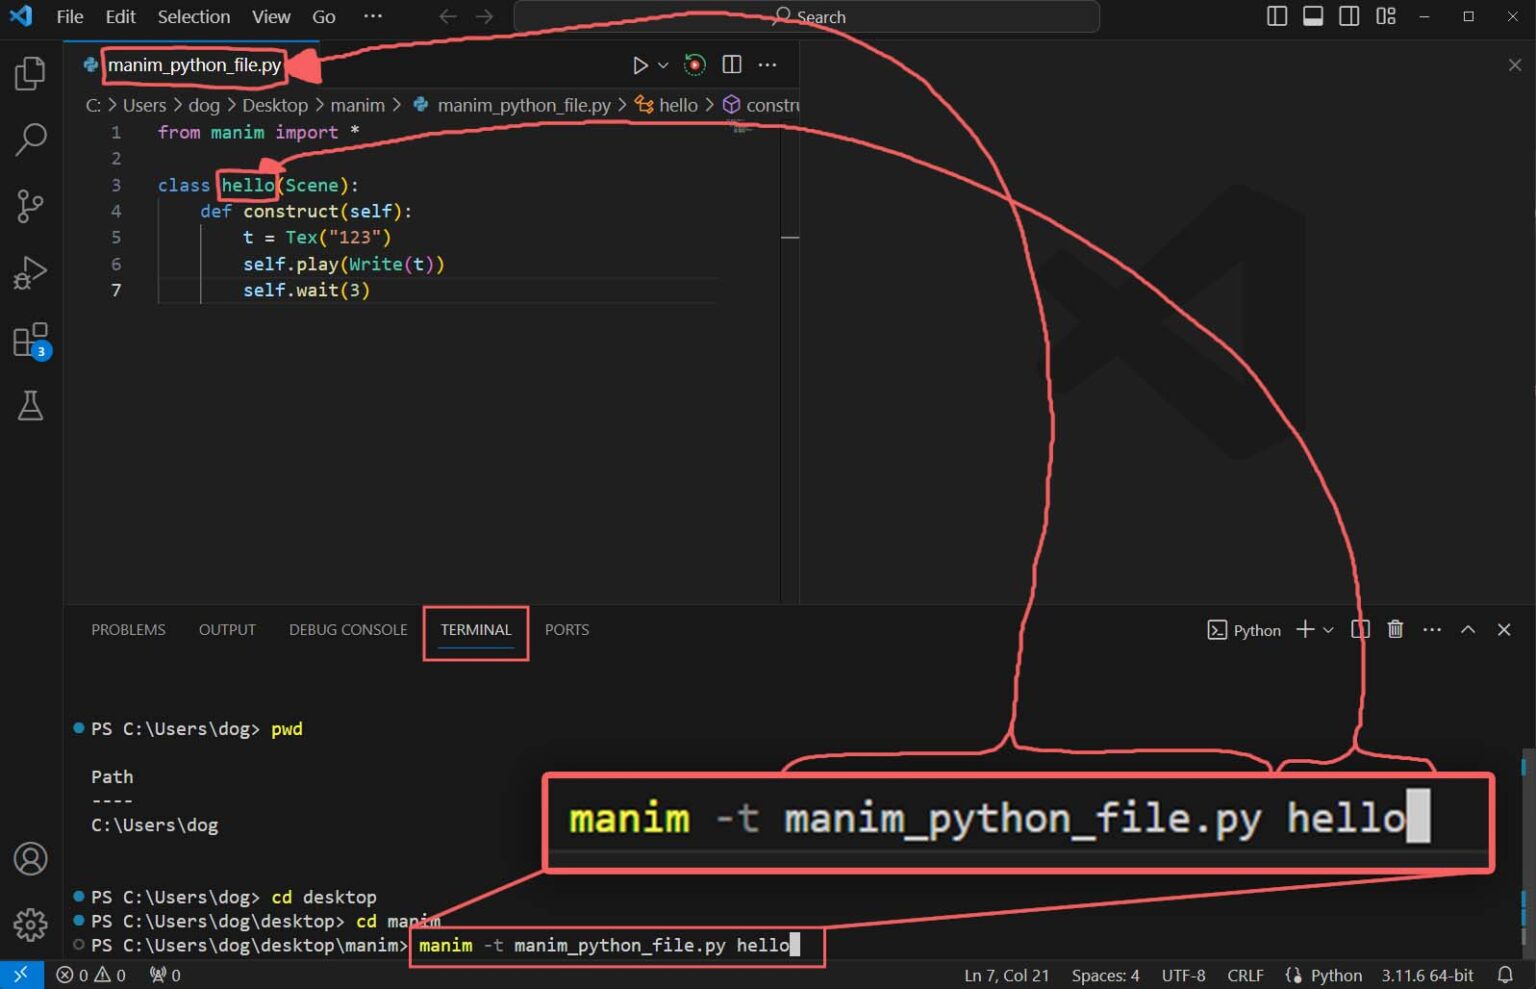The height and width of the screenshot is (989, 1536).
Task: Maximize the panel with the chevron up
Action: coord(1468,629)
